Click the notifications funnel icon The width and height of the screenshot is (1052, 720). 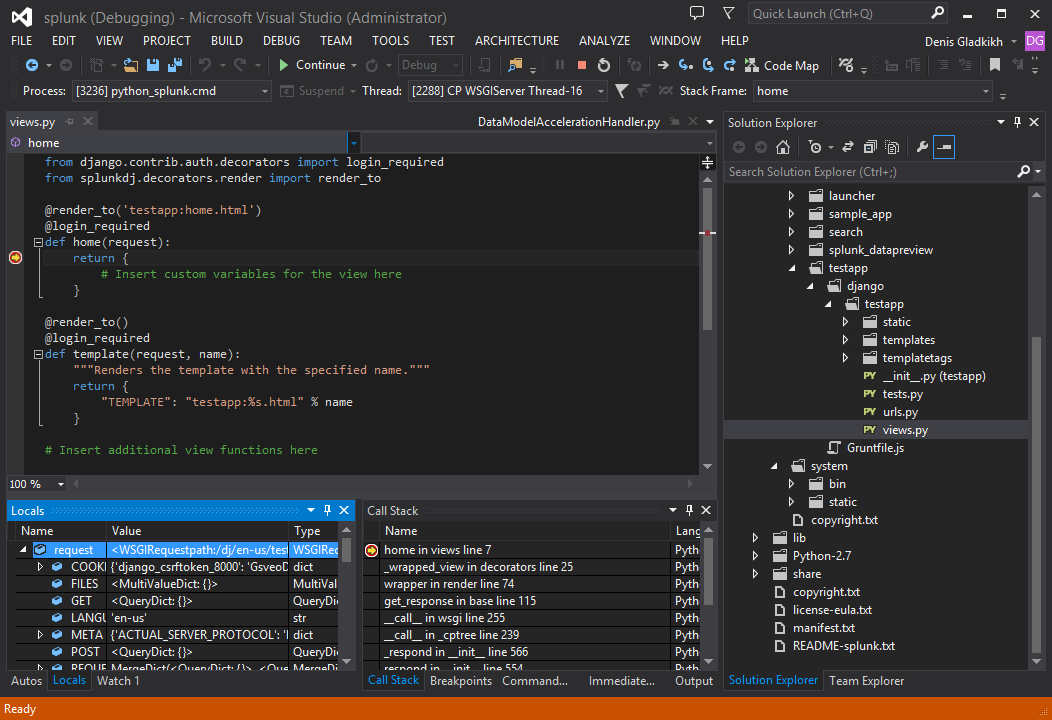coord(728,13)
